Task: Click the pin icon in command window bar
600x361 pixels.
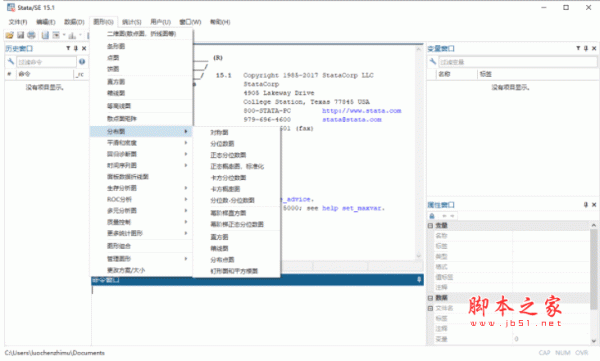Action: pyautogui.click(x=419, y=280)
